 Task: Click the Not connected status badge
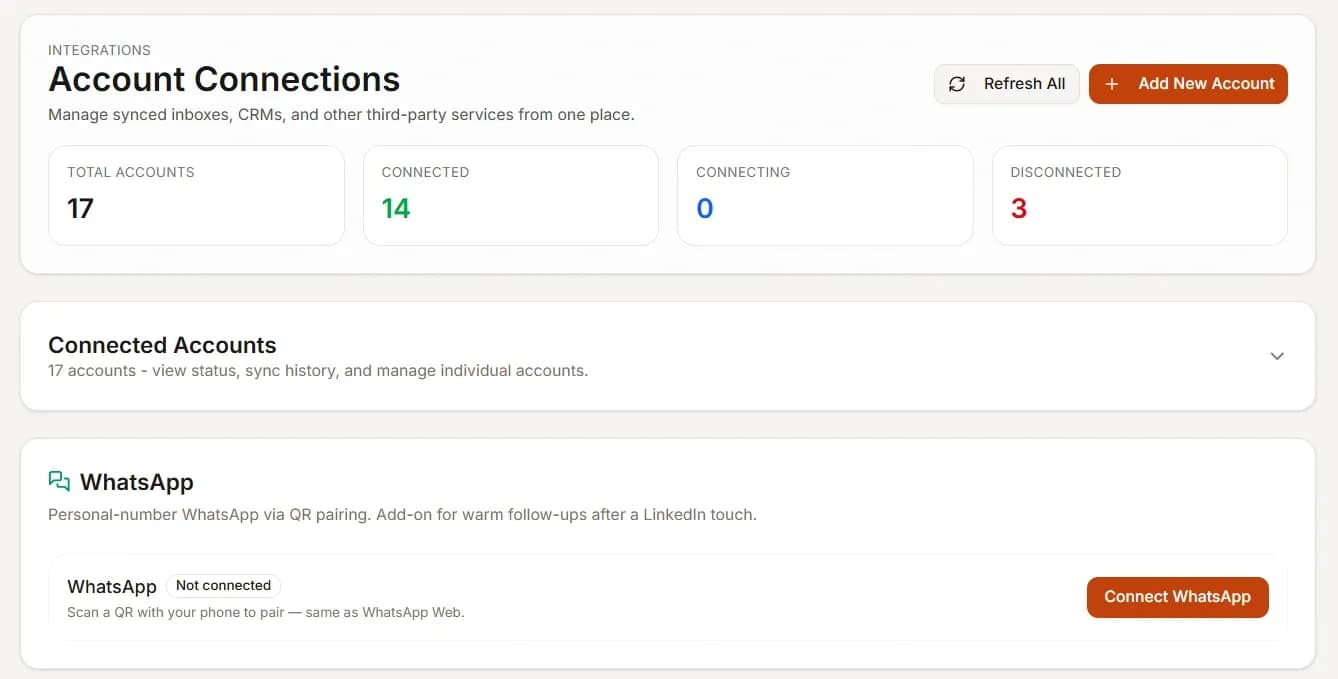(x=223, y=586)
